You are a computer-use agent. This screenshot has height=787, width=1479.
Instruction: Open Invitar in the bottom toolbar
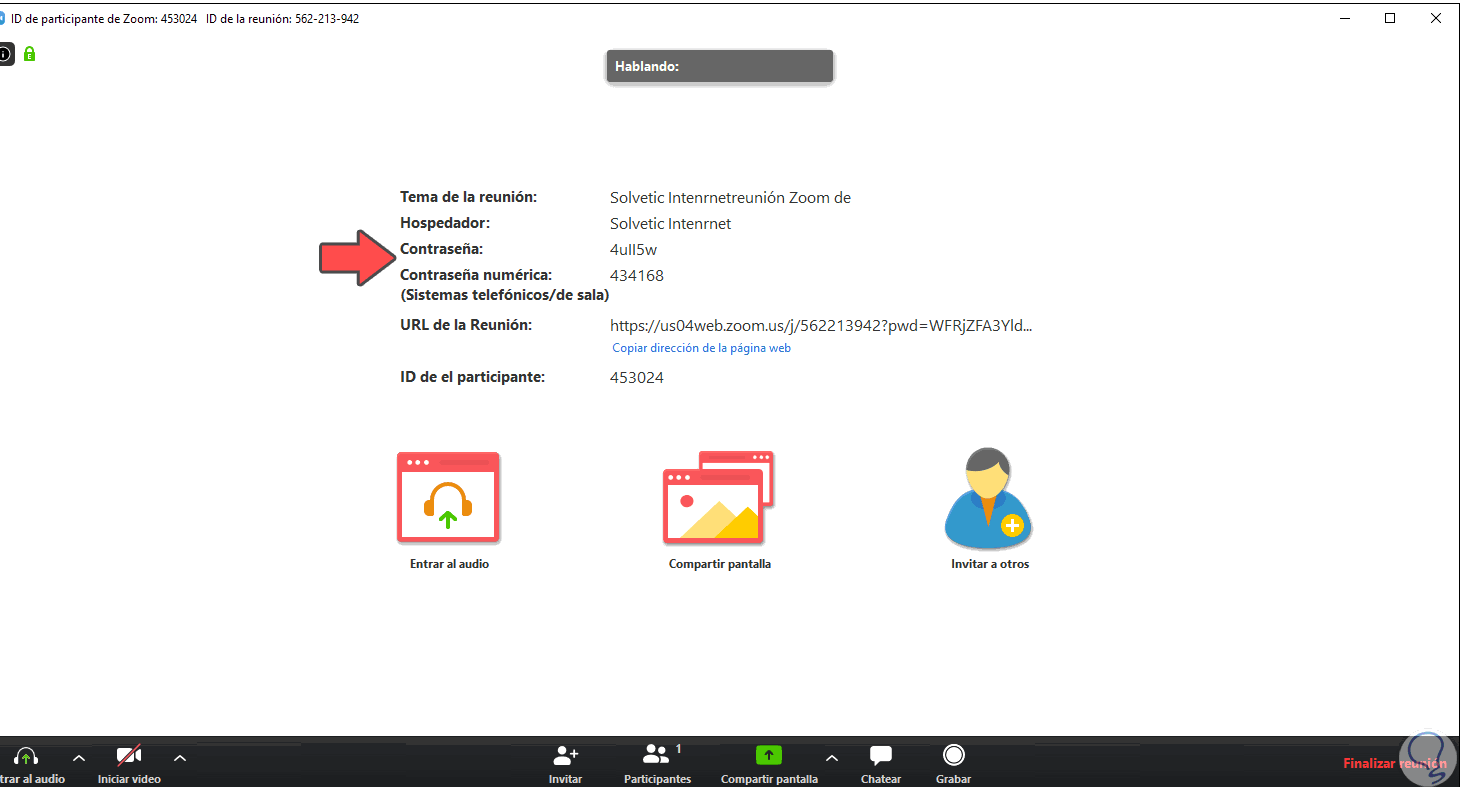click(x=566, y=765)
